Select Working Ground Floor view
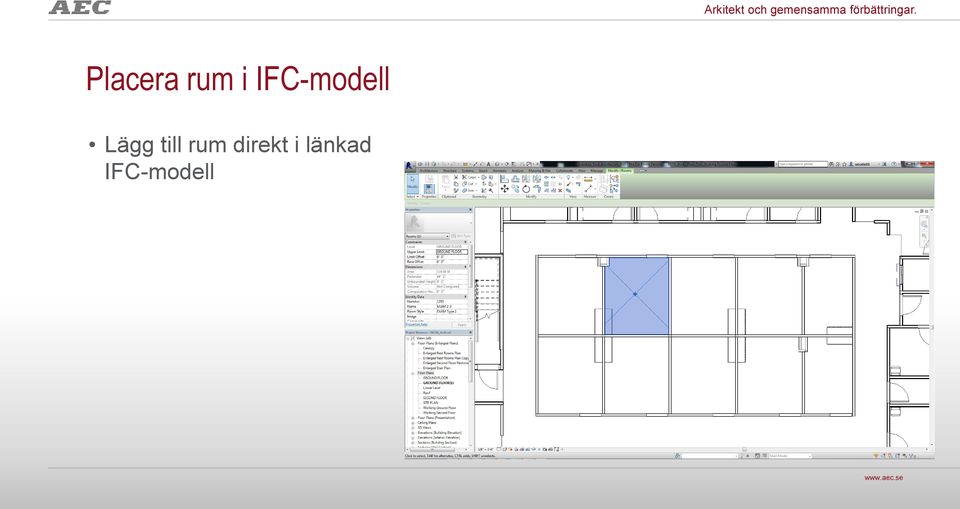Image resolution: width=960 pixels, height=509 pixels. pyautogui.click(x=440, y=408)
